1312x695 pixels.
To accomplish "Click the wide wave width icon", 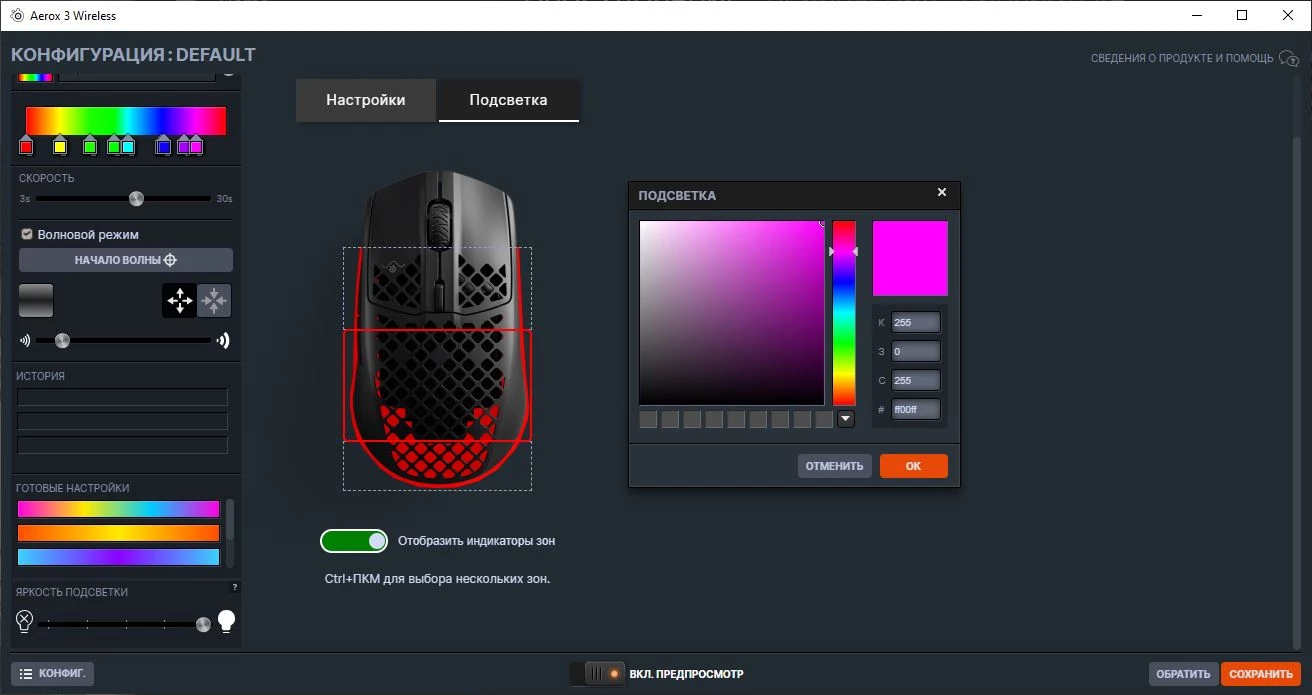I will click(223, 340).
